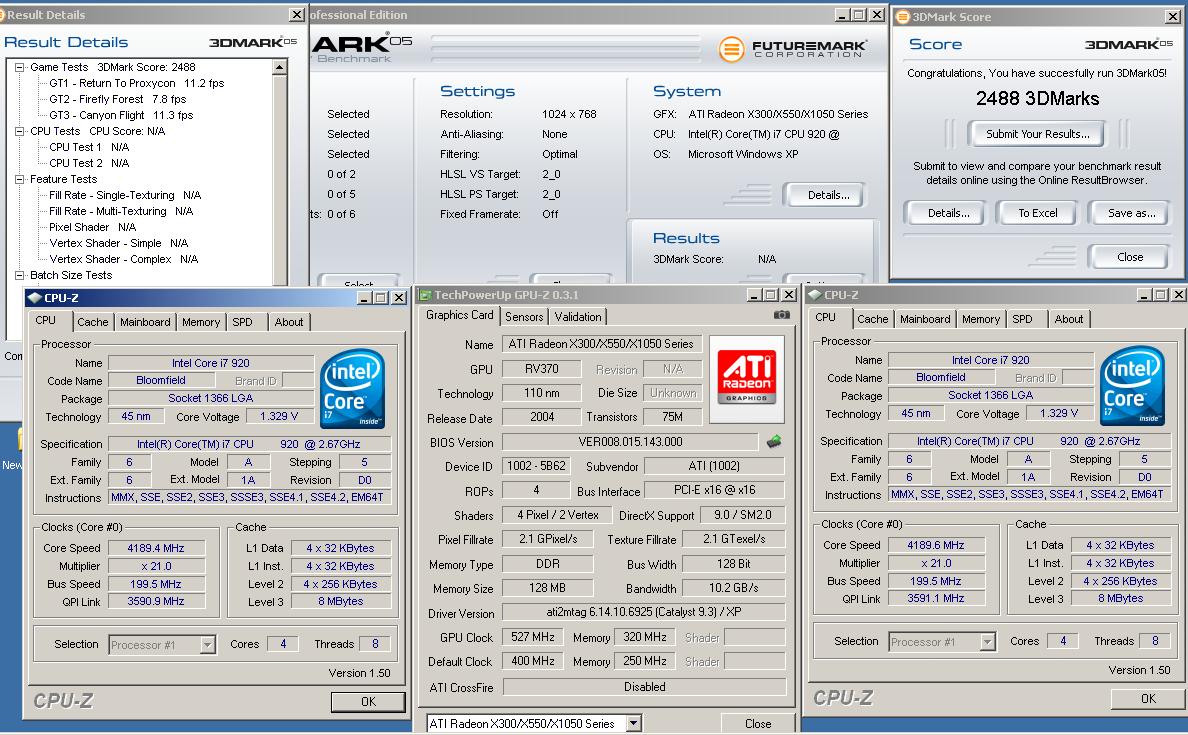The width and height of the screenshot is (1188, 735).
Task: Click Save as button in Score window
Action: pos(1132,214)
